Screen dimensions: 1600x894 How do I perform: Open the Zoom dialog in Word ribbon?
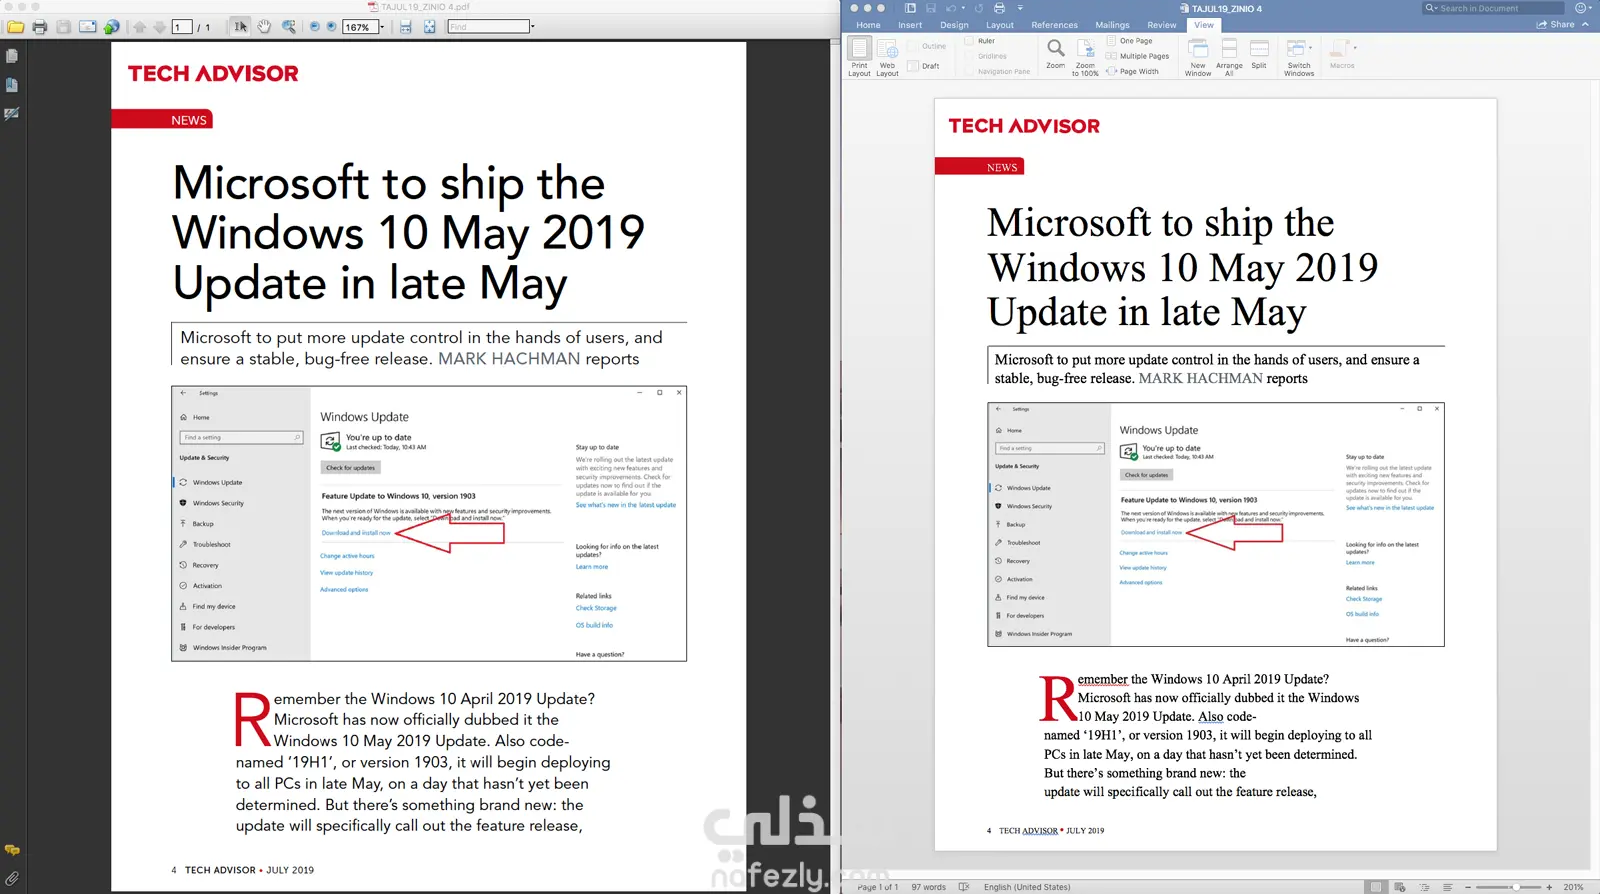[1056, 54]
